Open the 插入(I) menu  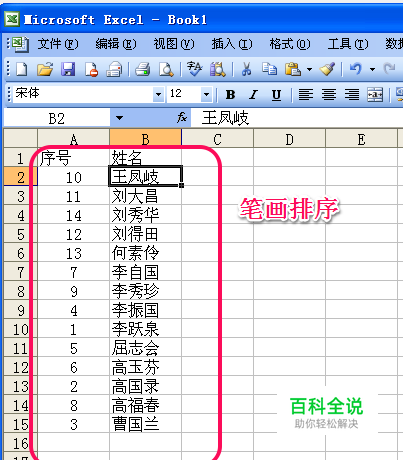click(232, 44)
